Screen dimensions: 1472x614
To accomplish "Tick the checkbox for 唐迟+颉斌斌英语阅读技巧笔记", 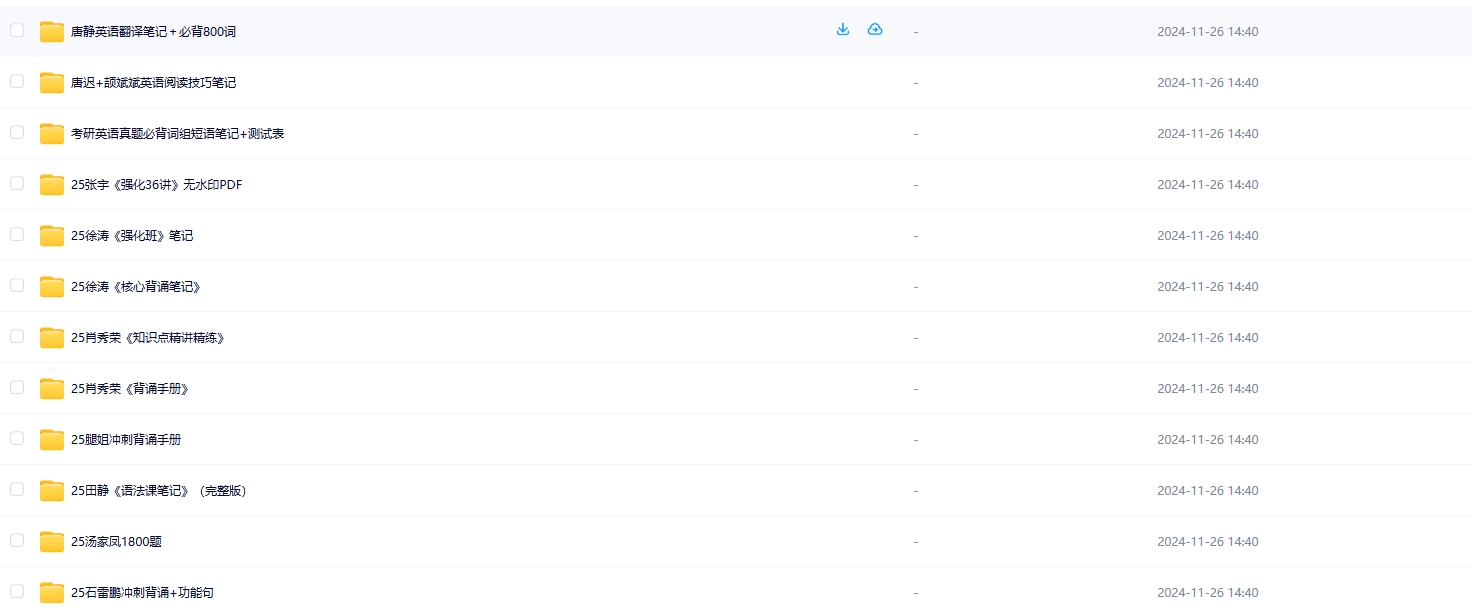I will [x=17, y=81].
